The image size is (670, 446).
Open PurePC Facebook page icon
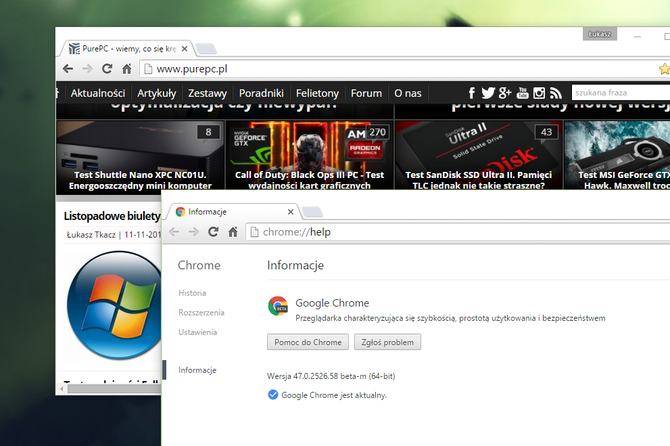pos(472,93)
